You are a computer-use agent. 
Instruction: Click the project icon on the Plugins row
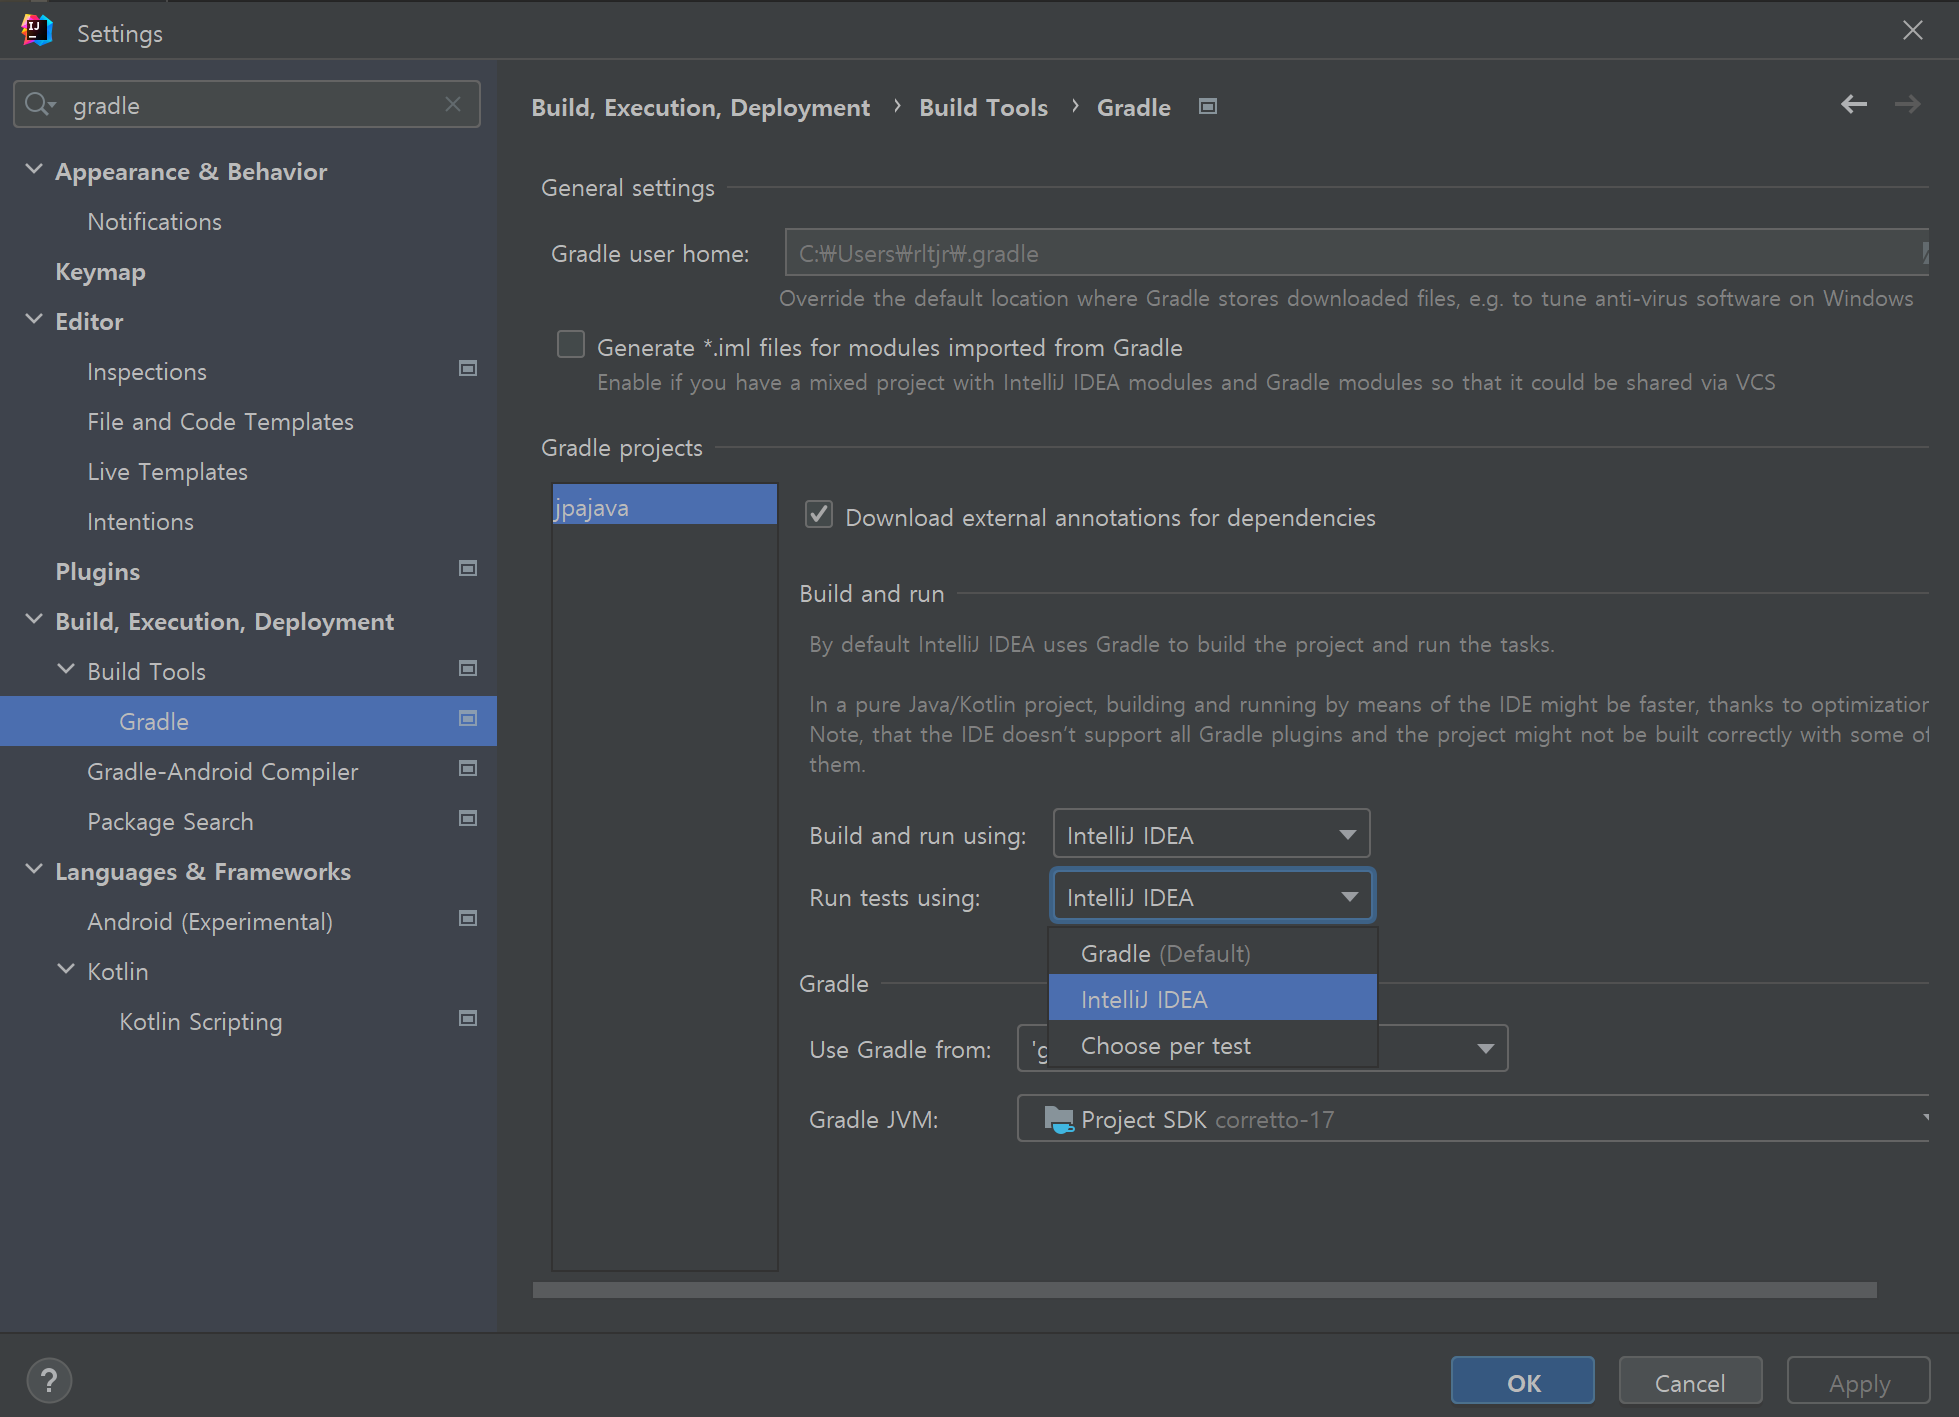pyautogui.click(x=467, y=569)
